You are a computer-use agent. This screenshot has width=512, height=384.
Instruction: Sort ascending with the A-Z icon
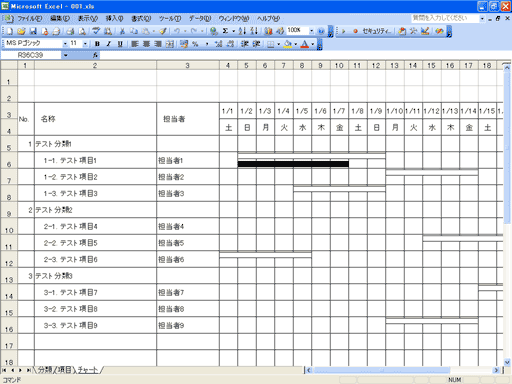(x=243, y=31)
